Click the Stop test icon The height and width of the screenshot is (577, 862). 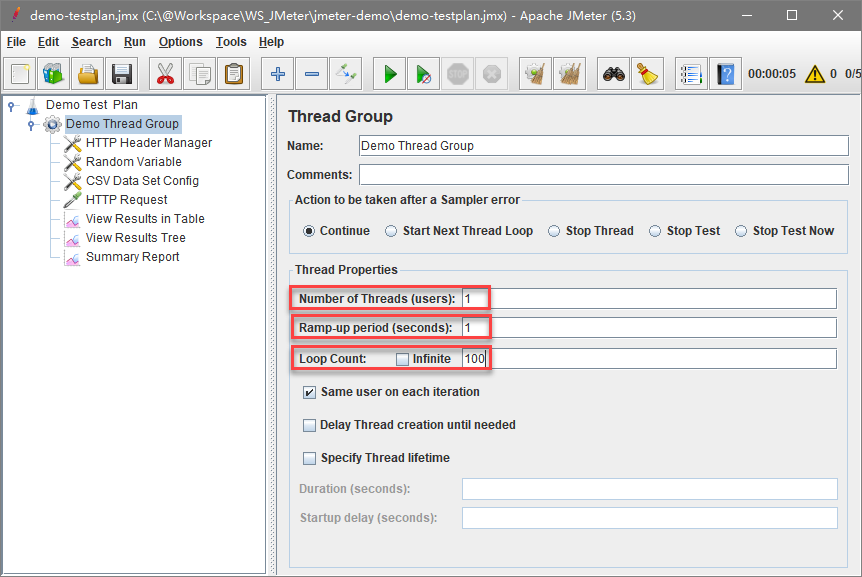458,74
